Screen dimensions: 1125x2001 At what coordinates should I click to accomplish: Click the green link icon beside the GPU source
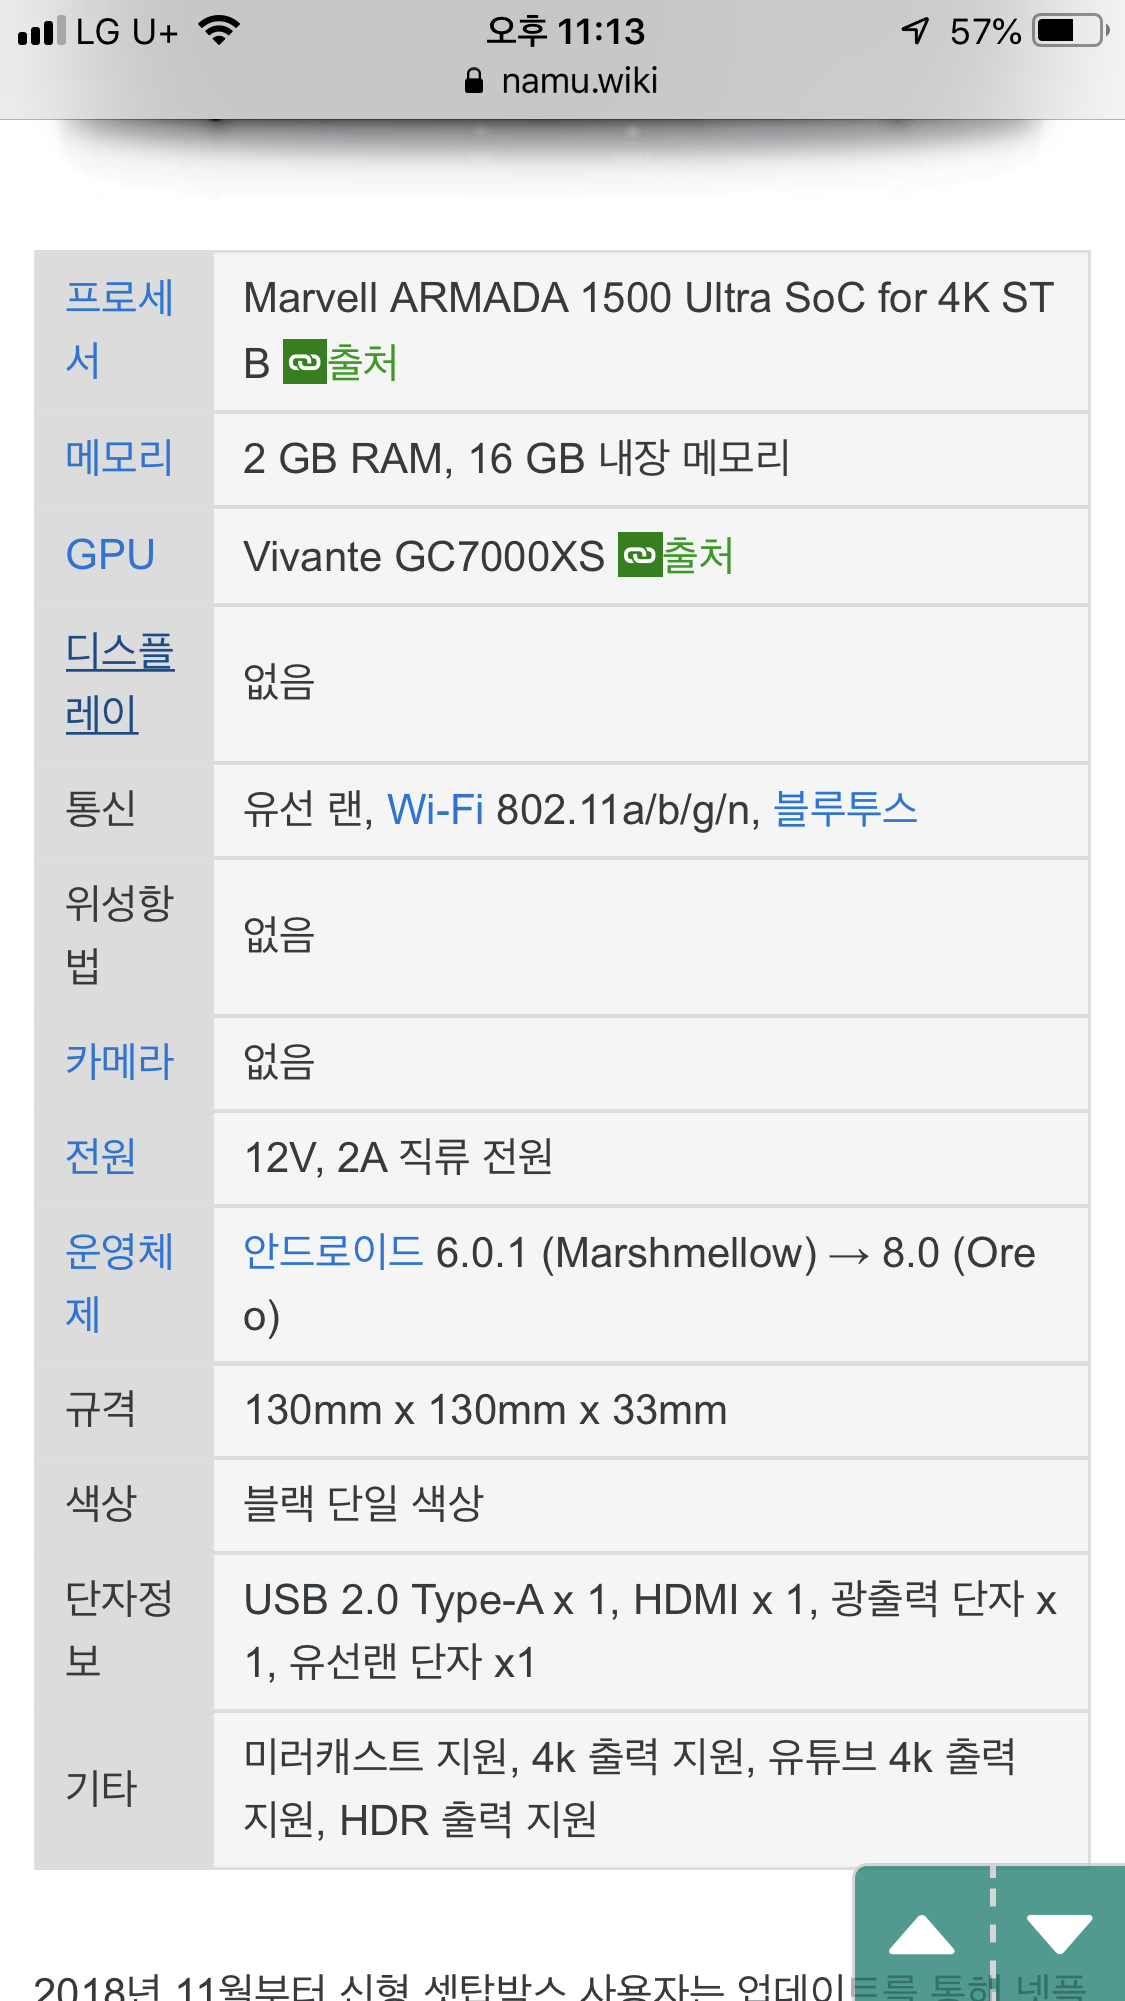click(640, 556)
